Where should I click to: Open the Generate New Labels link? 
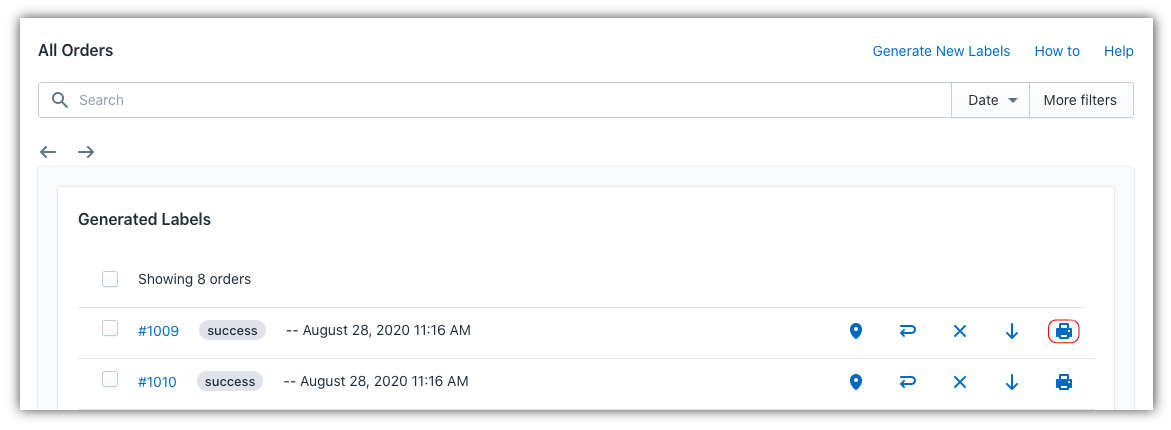click(941, 52)
